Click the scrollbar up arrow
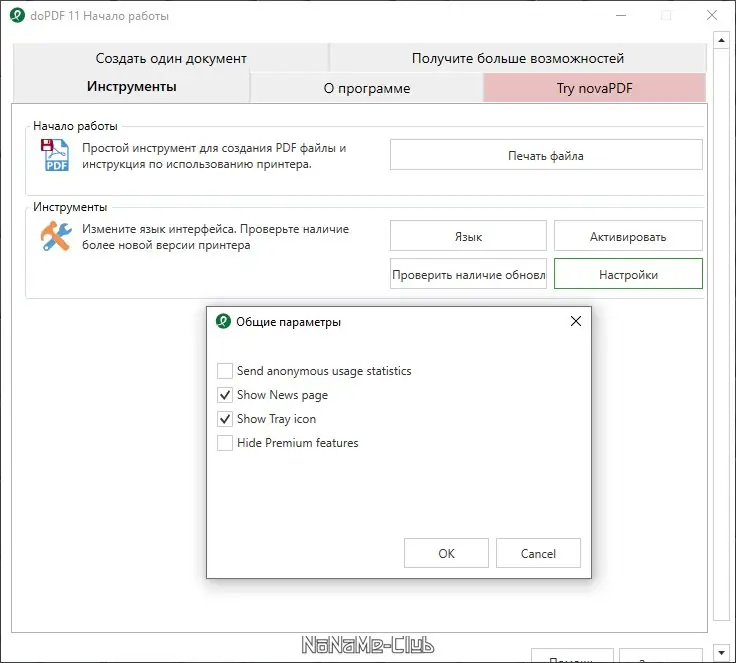 tap(721, 40)
